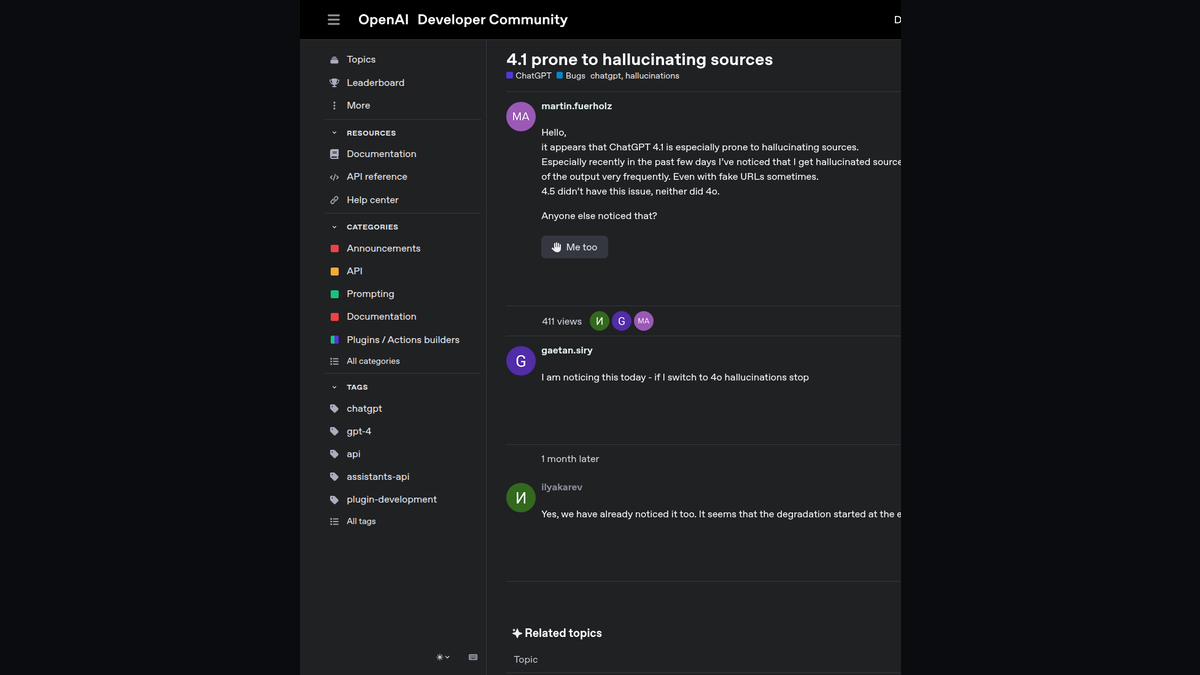1200x675 pixels.
Task: Click the small G participant avatar
Action: [621, 321]
